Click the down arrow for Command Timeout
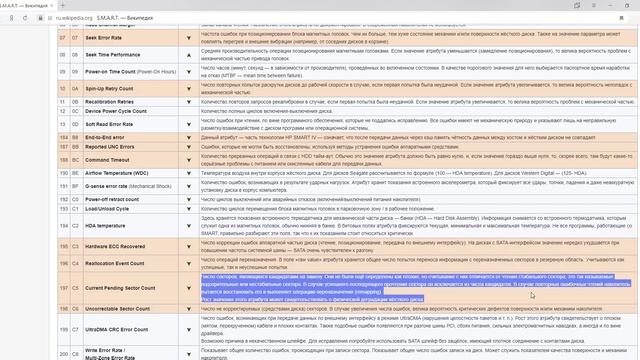 (189, 160)
